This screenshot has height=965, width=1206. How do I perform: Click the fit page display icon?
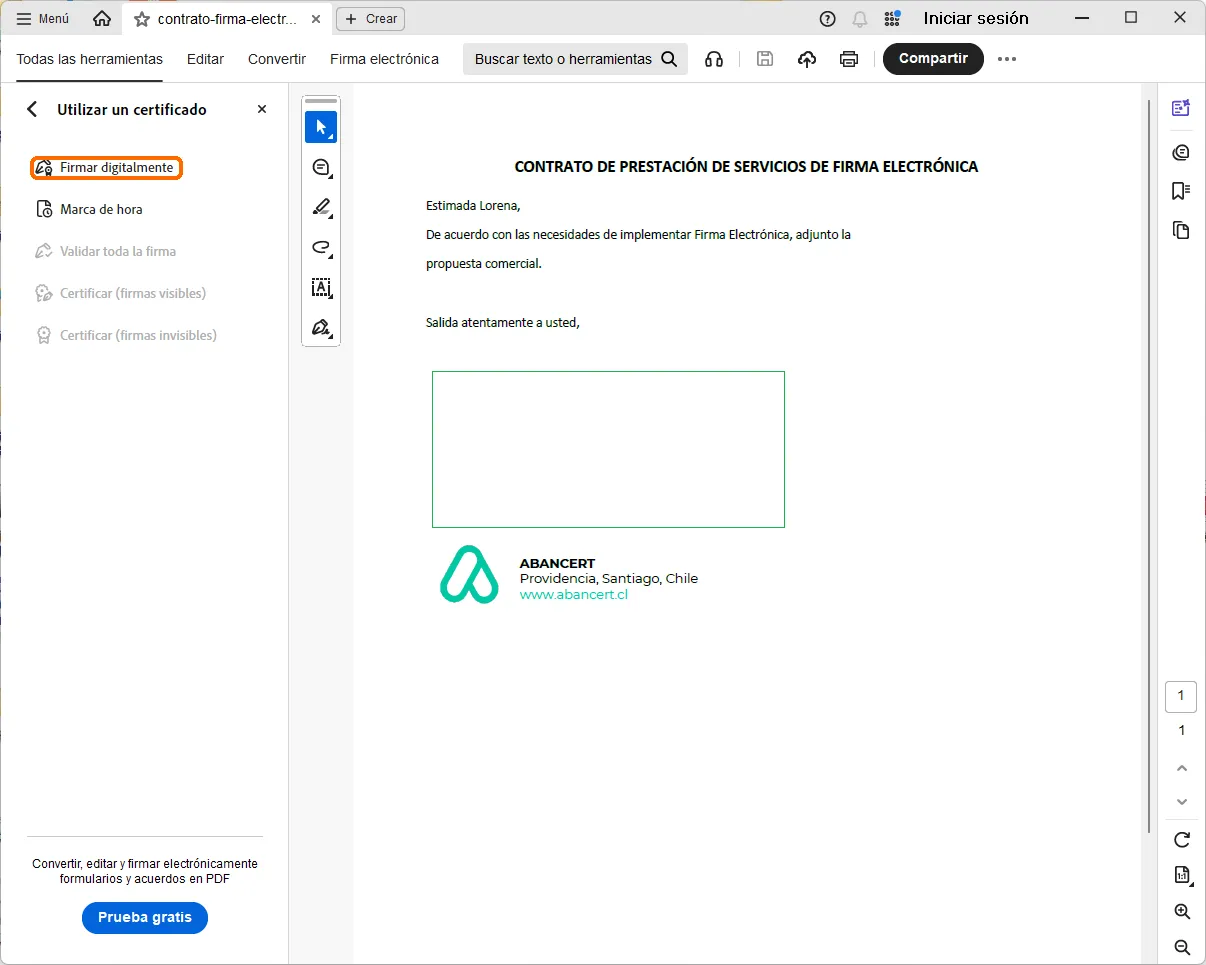[1182, 875]
